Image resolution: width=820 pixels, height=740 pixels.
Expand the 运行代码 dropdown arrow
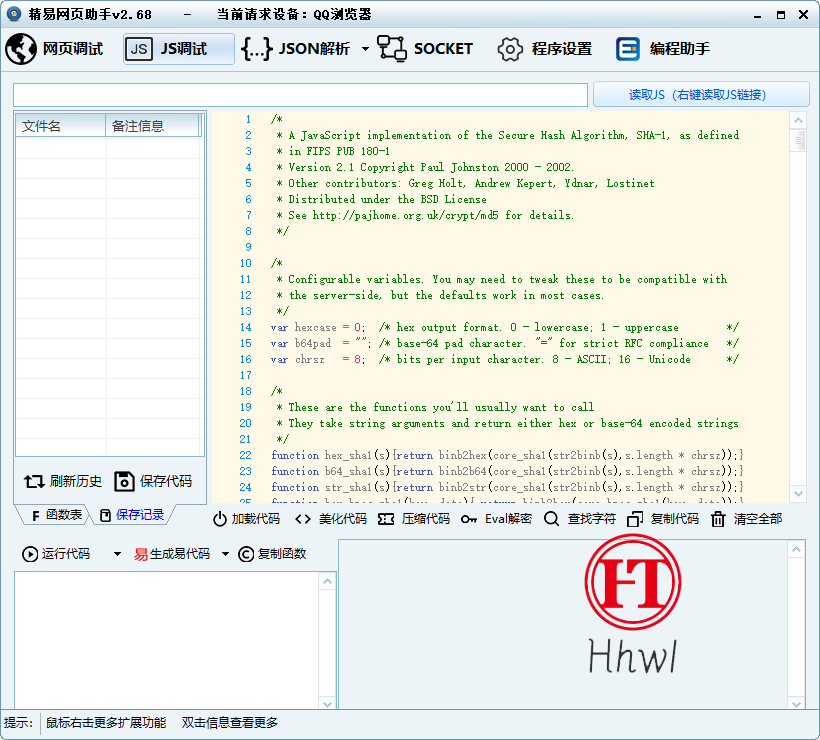117,554
